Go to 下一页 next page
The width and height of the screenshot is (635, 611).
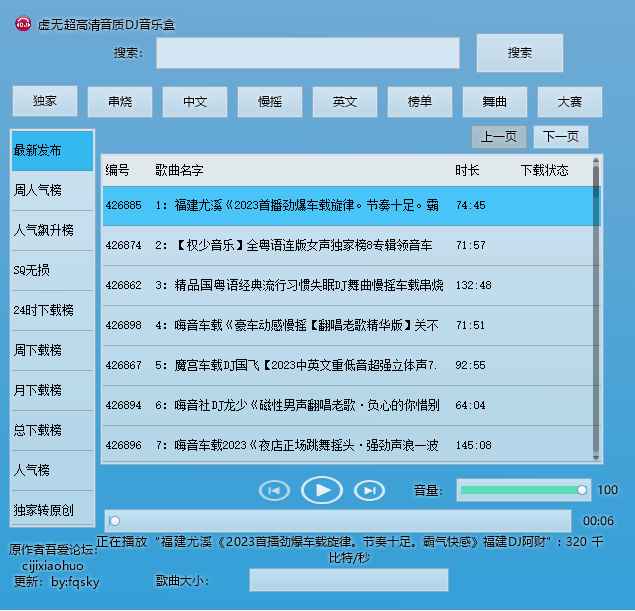click(x=560, y=137)
